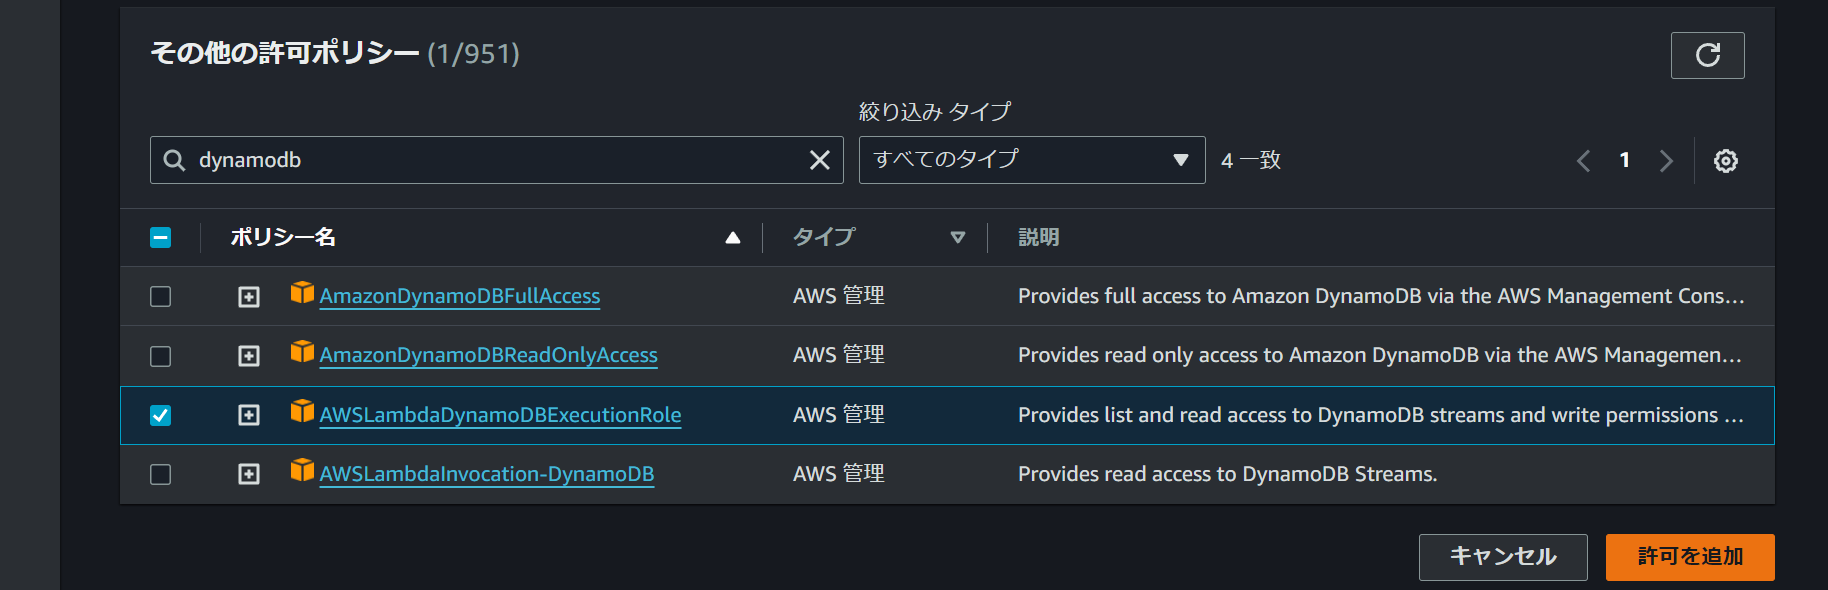
Task: Click the search magnifier icon
Action: pyautogui.click(x=174, y=160)
